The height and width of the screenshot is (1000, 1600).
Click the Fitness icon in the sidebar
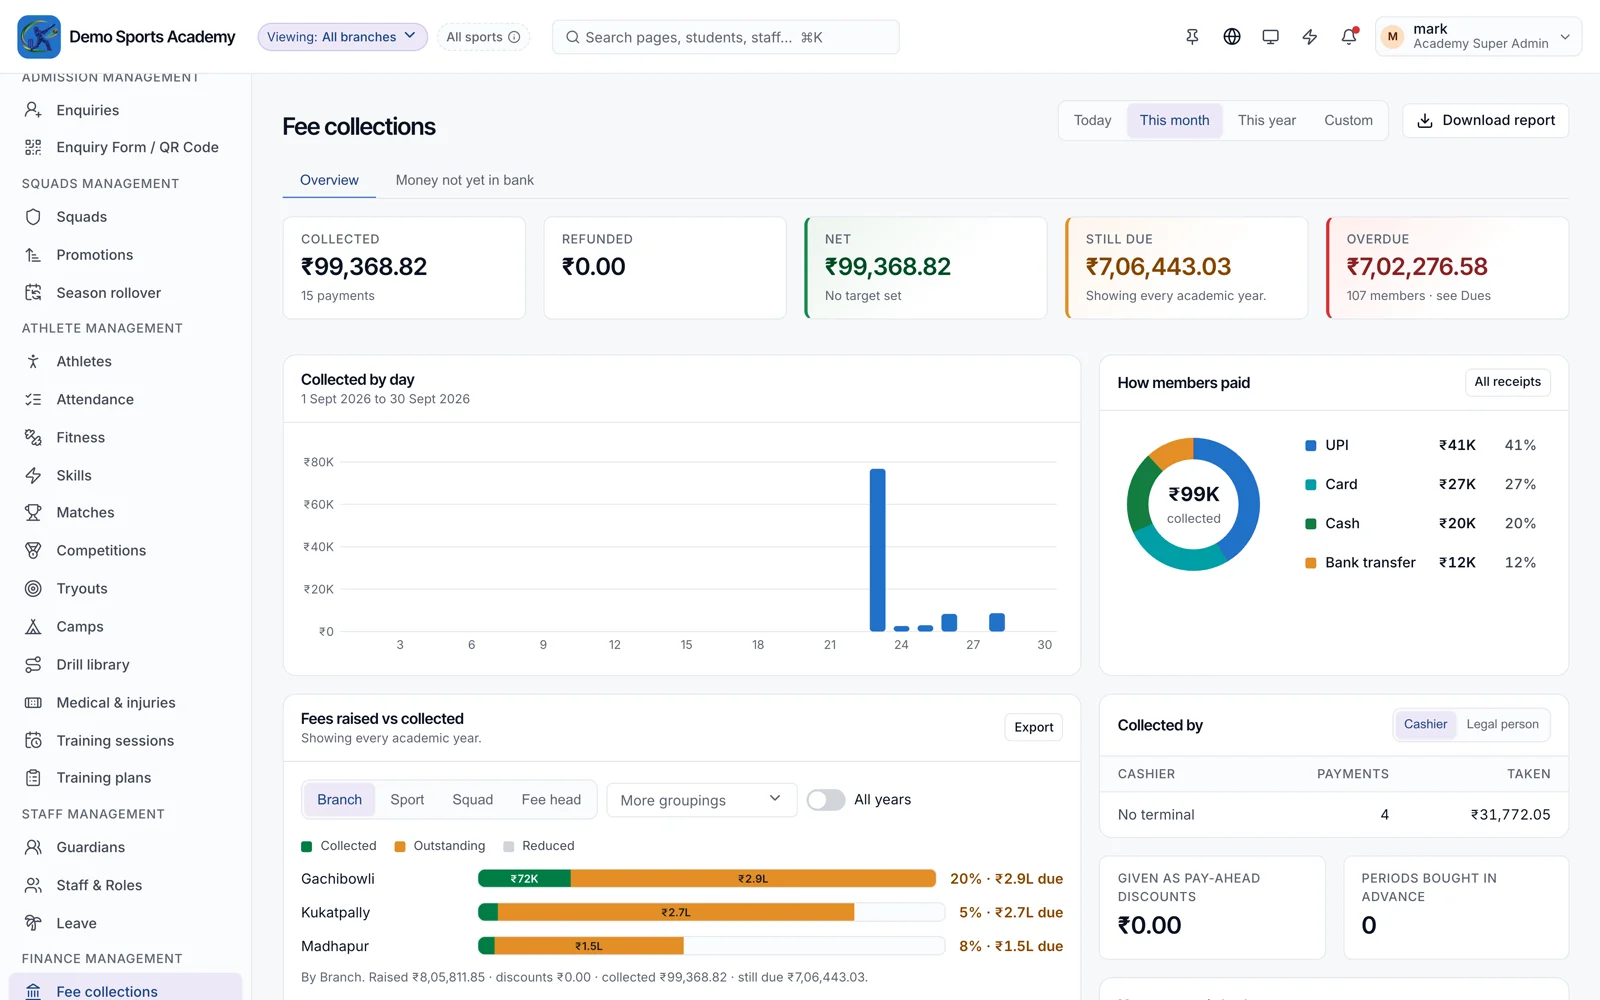click(33, 437)
